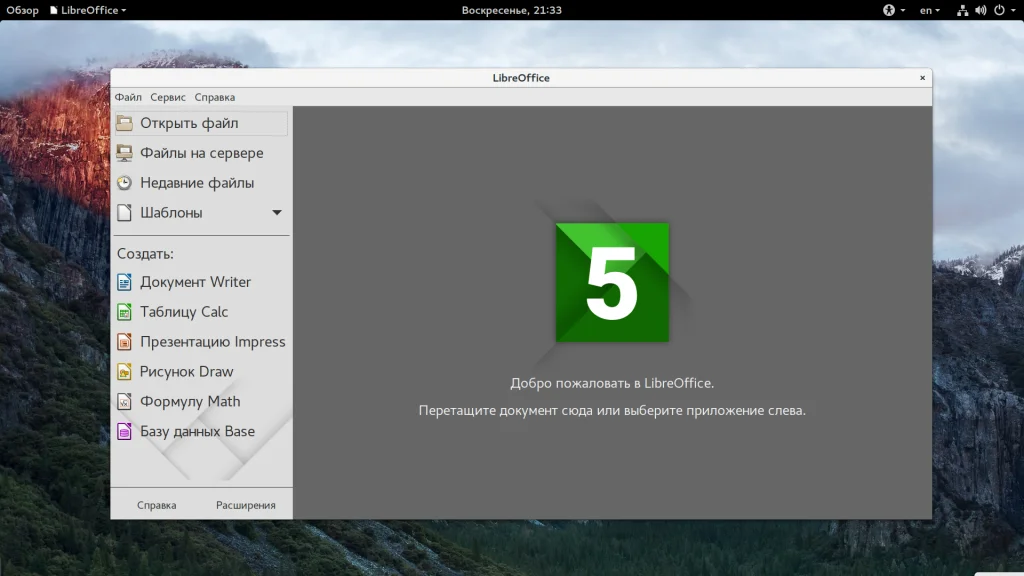The width and height of the screenshot is (1024, 576).
Task: Open the Сервис menu
Action: pos(168,97)
